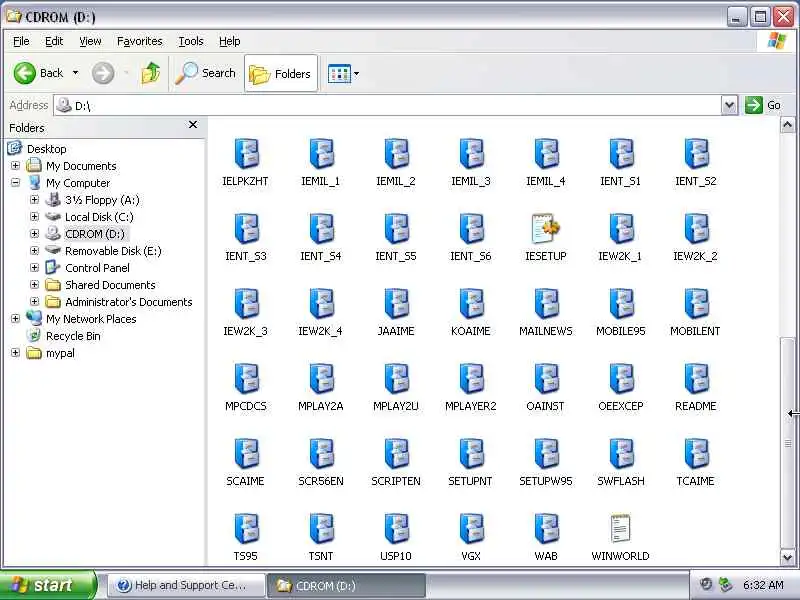Select the IESETUP setup information icon
This screenshot has width=800, height=600.
pos(546,229)
